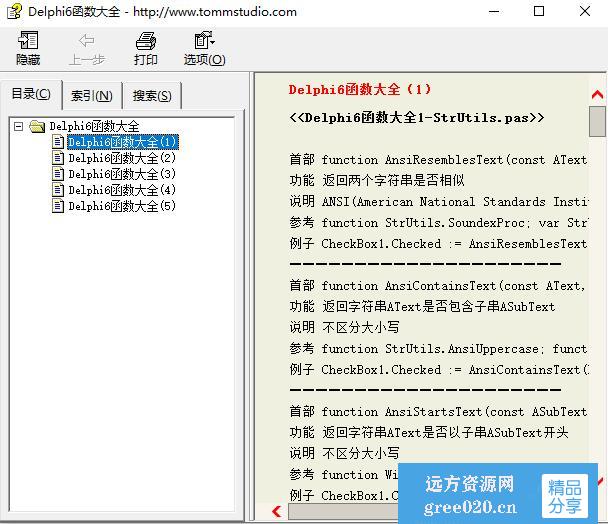Open Delphi6函数大全(2) topic

(122, 158)
